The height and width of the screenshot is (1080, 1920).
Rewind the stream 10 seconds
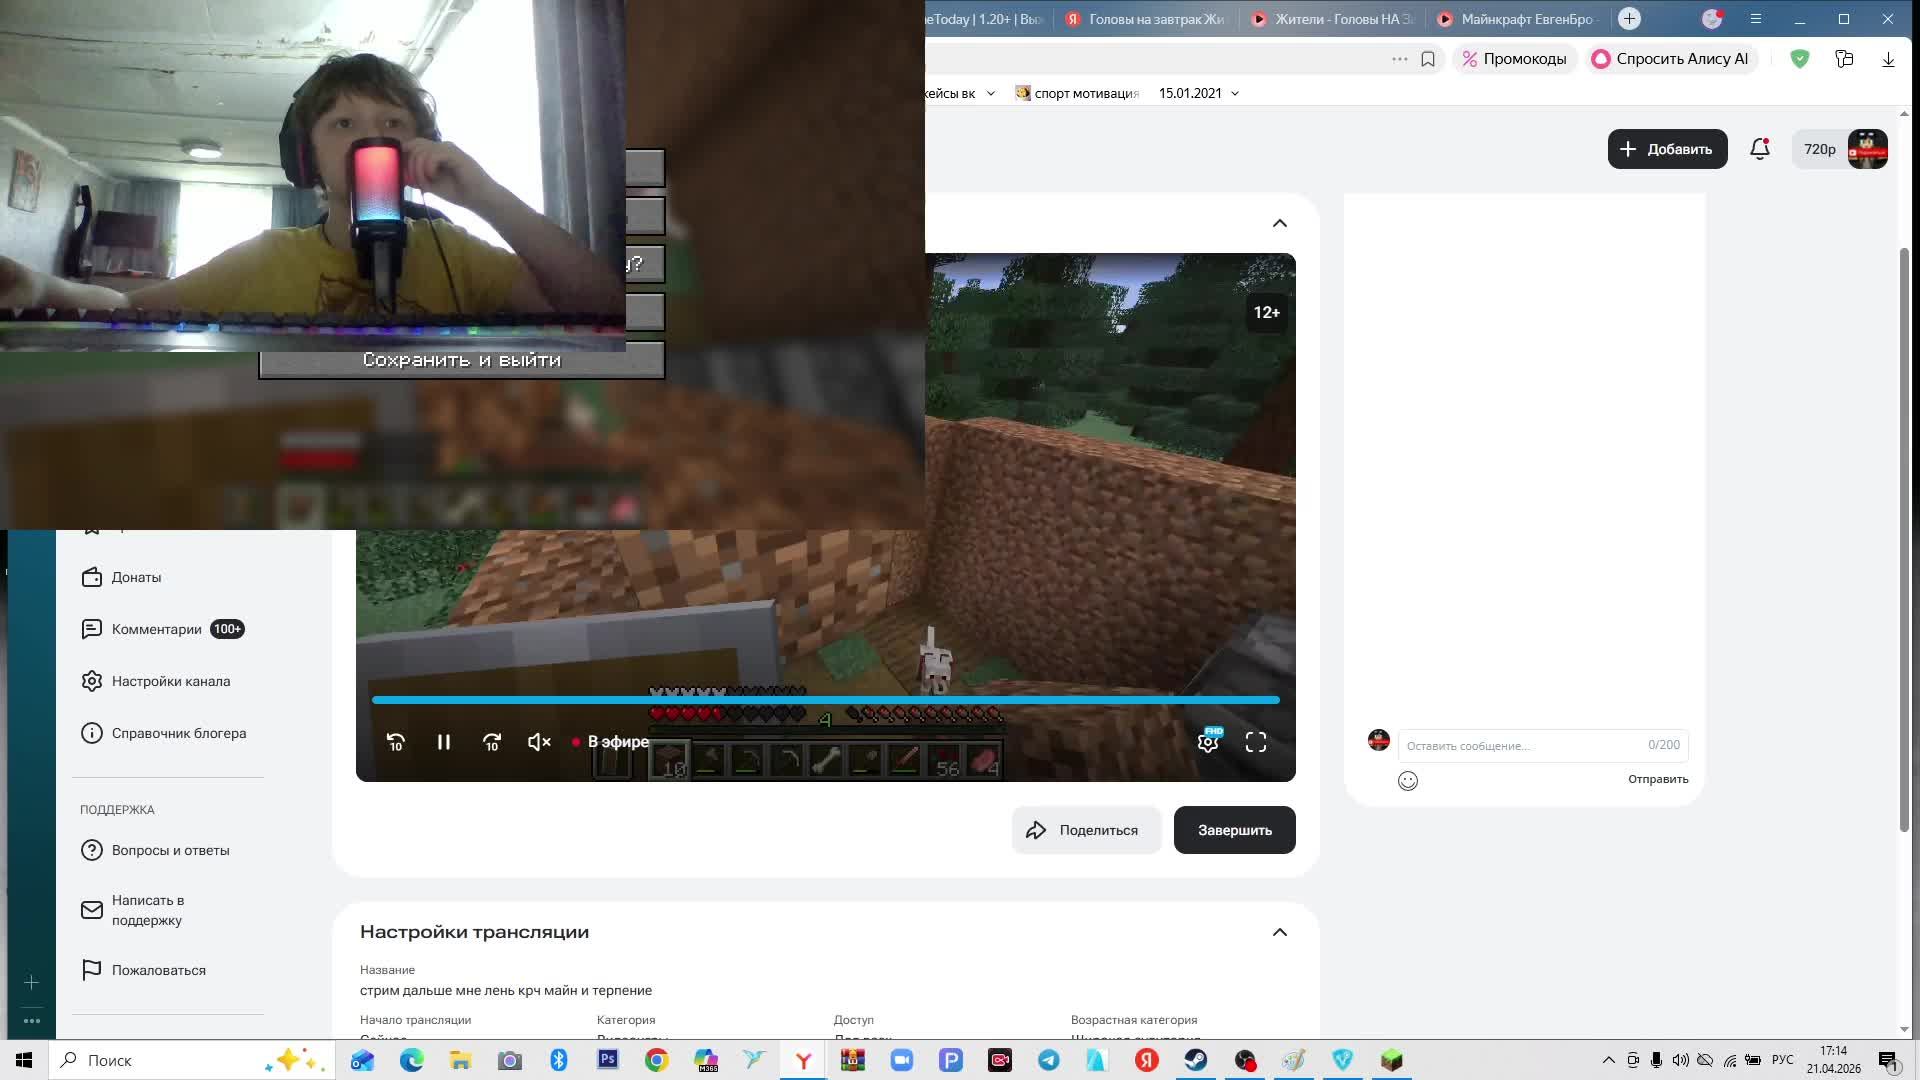click(396, 742)
